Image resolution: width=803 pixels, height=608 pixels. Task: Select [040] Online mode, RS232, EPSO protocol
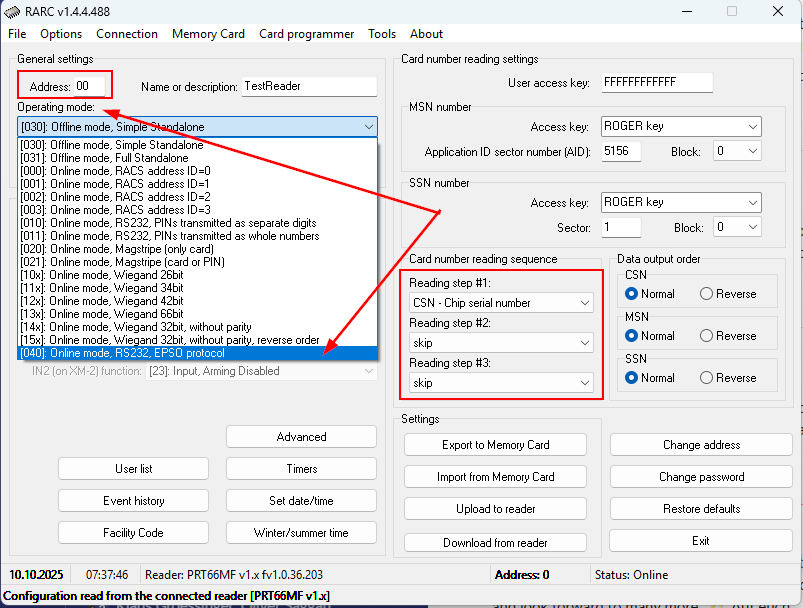[x=198, y=353]
